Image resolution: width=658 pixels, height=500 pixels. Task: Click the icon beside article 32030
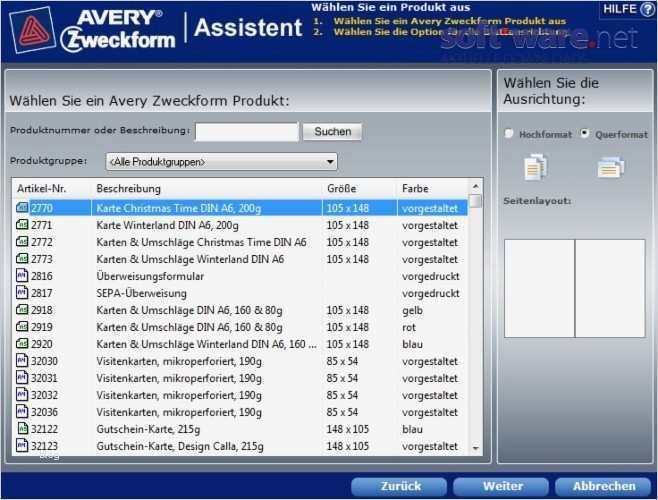(22, 361)
